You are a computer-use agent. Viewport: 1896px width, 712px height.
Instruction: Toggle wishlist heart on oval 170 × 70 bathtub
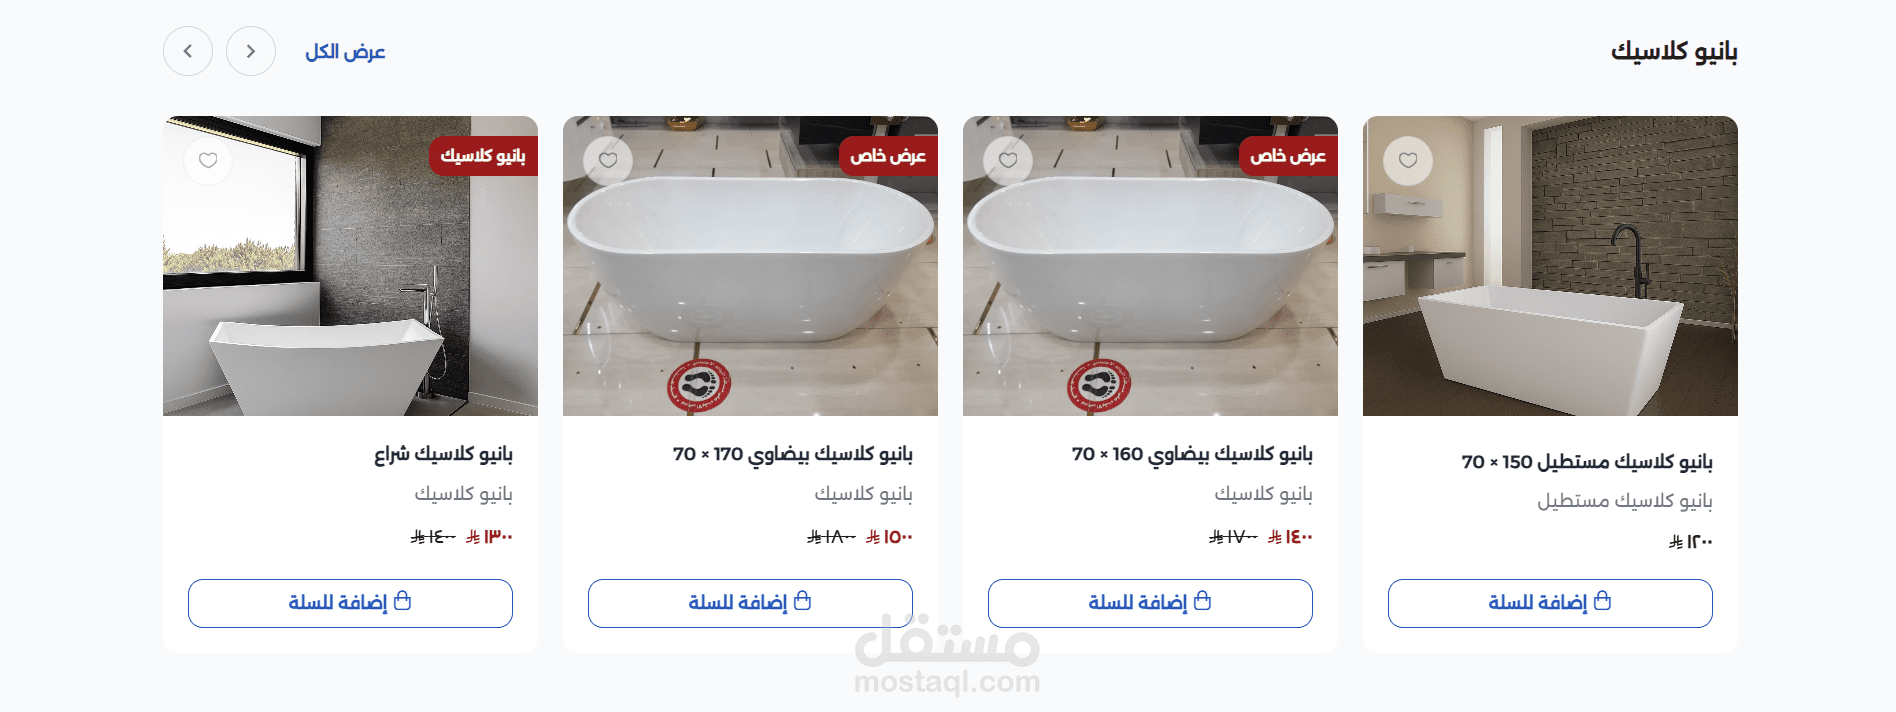608,160
